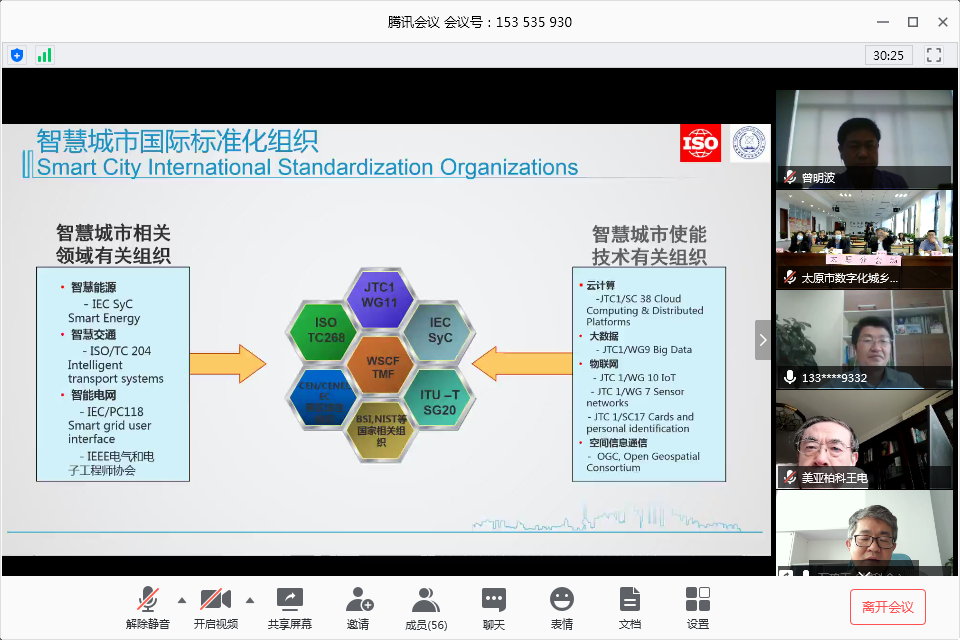This screenshot has height=640, width=960.
Task: Click the blue shield security icon
Action: click(x=17, y=55)
